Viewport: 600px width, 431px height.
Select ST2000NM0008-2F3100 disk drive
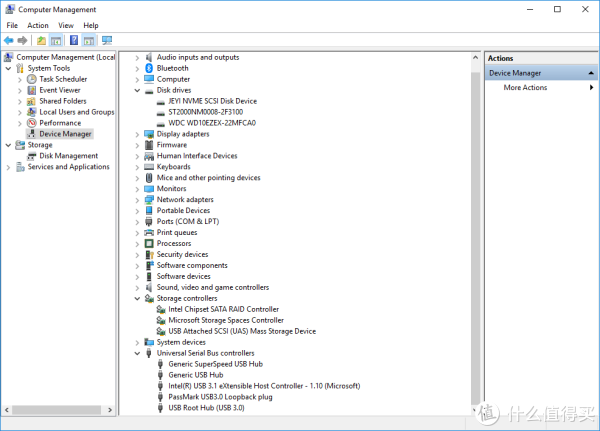pyautogui.click(x=205, y=112)
